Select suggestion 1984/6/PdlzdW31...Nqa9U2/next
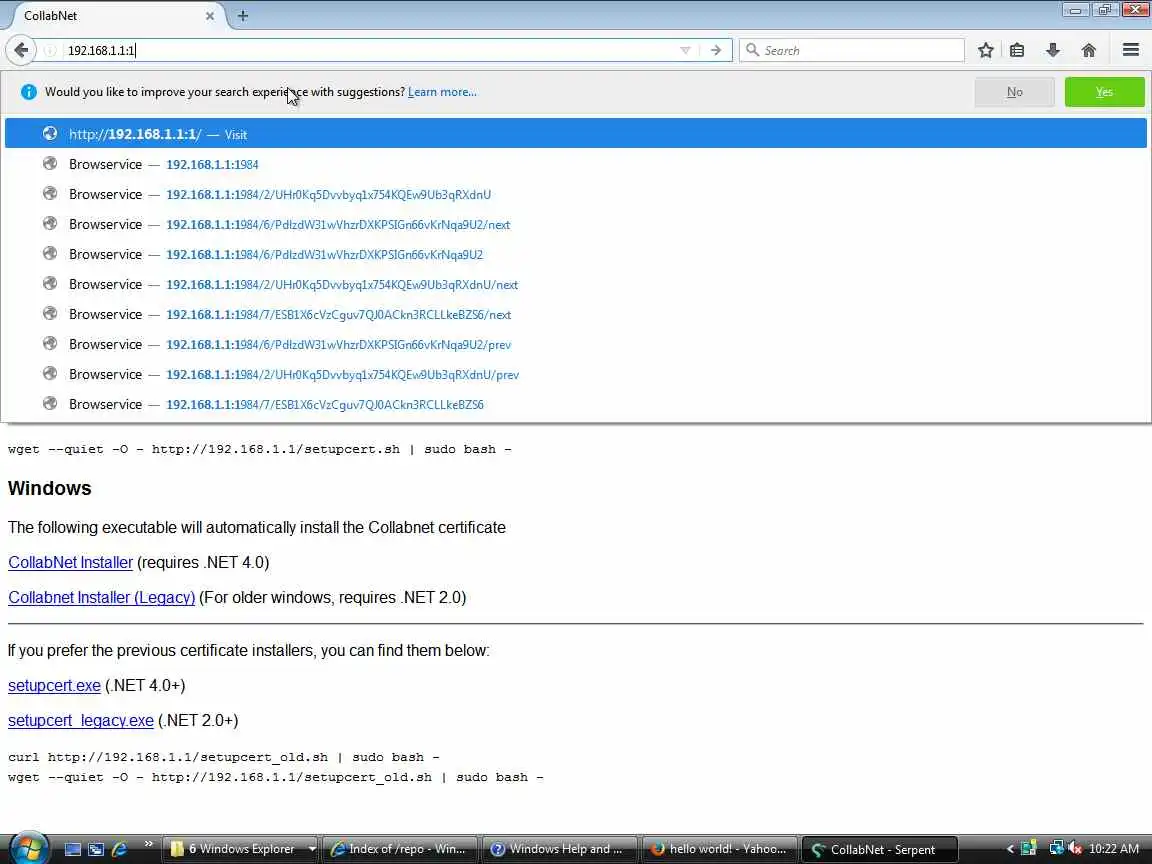The width and height of the screenshot is (1152, 864). coord(575,224)
